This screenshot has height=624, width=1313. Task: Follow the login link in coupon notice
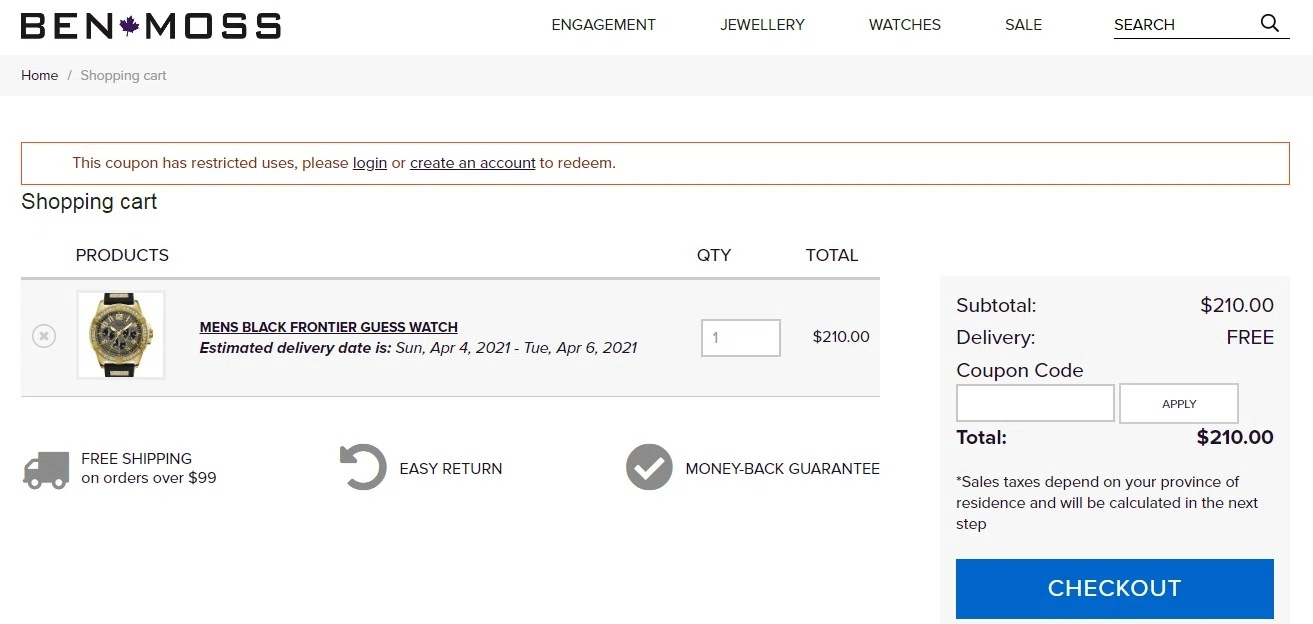[x=370, y=163]
